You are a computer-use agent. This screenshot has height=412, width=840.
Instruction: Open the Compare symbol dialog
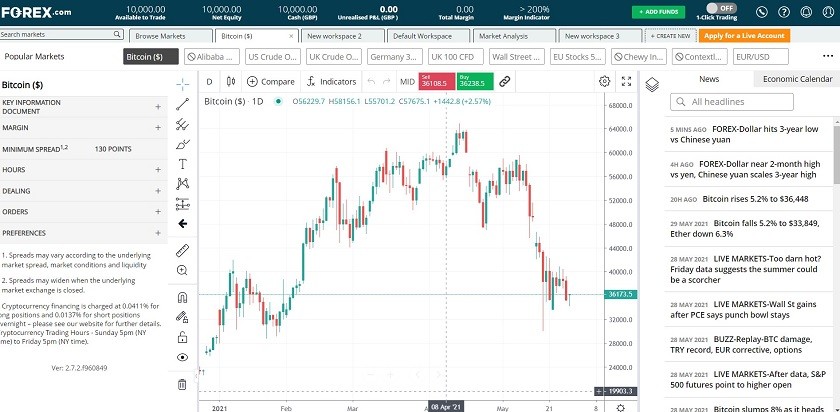(271, 81)
